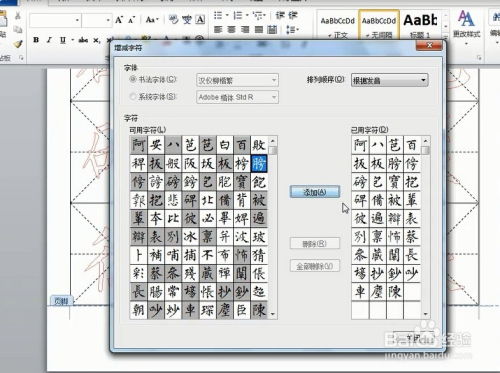Screen dimensions: 500x373
Task: Select character 敗 in available characters
Action: [259, 145]
